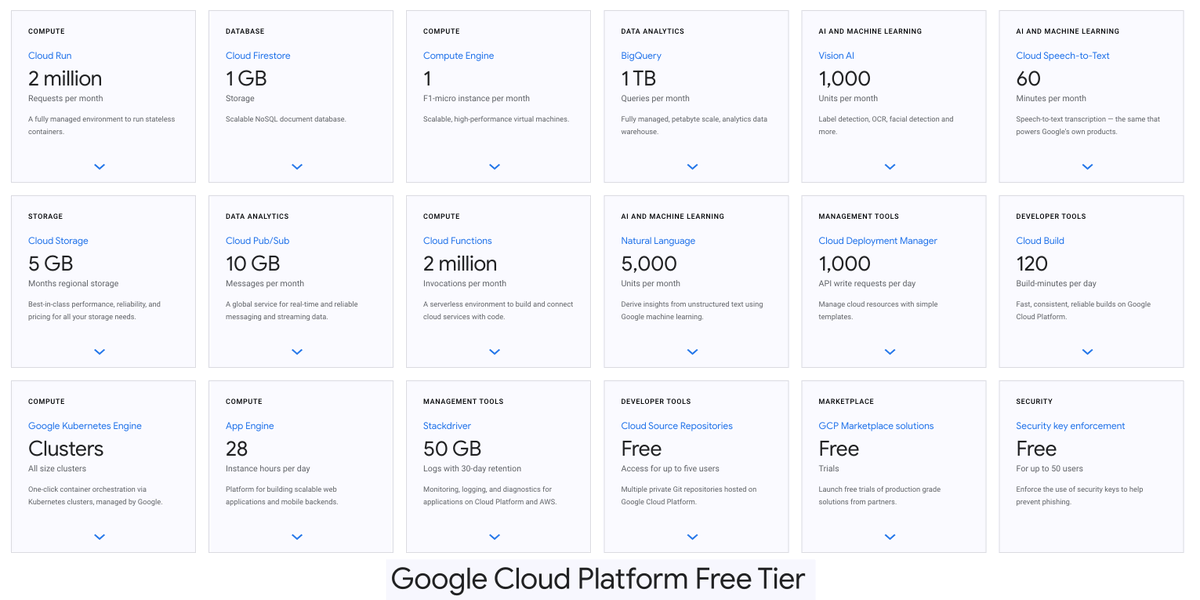Expand the Cloud Source Repositories card chevron
1200x600 pixels.
(x=692, y=537)
